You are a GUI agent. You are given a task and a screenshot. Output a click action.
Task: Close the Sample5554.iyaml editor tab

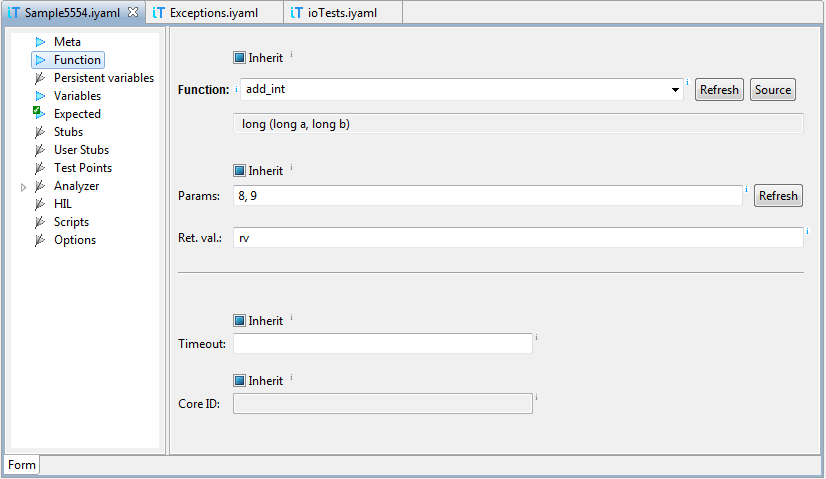pyautogui.click(x=134, y=12)
